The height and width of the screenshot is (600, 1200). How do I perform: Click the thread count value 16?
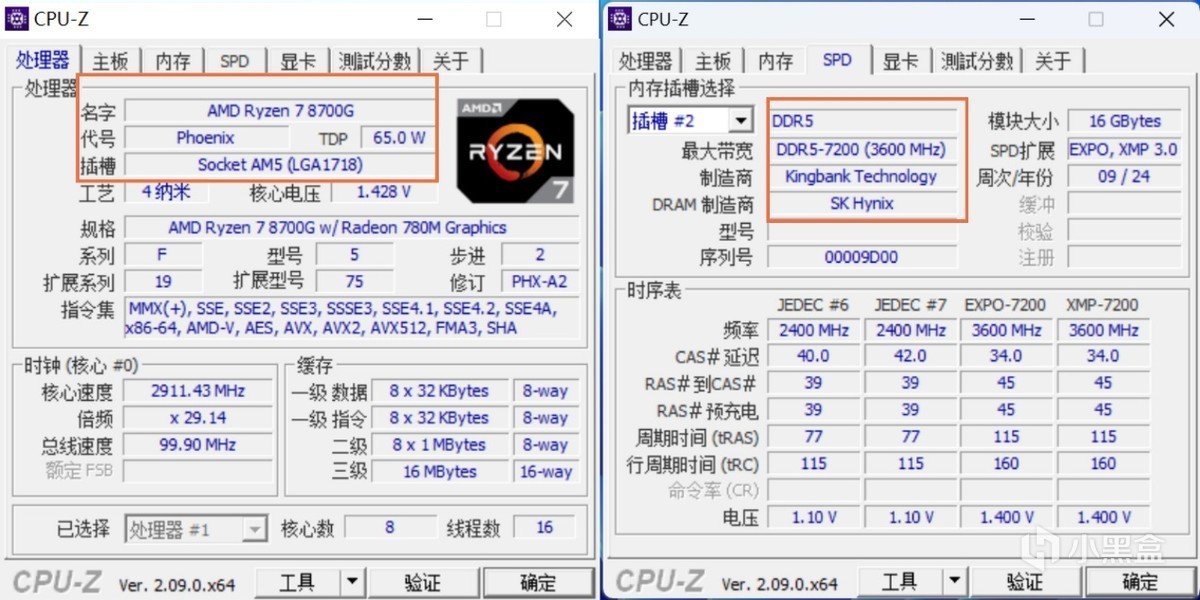(x=544, y=528)
